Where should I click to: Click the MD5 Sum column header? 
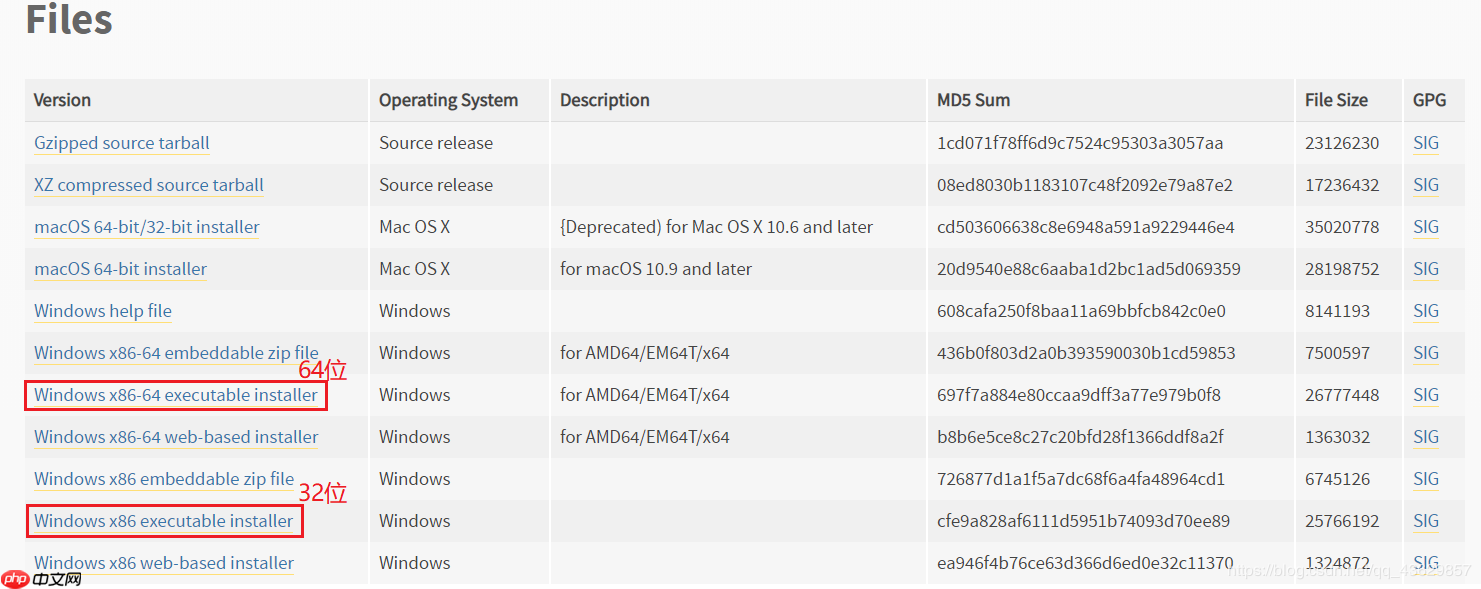[x=973, y=100]
